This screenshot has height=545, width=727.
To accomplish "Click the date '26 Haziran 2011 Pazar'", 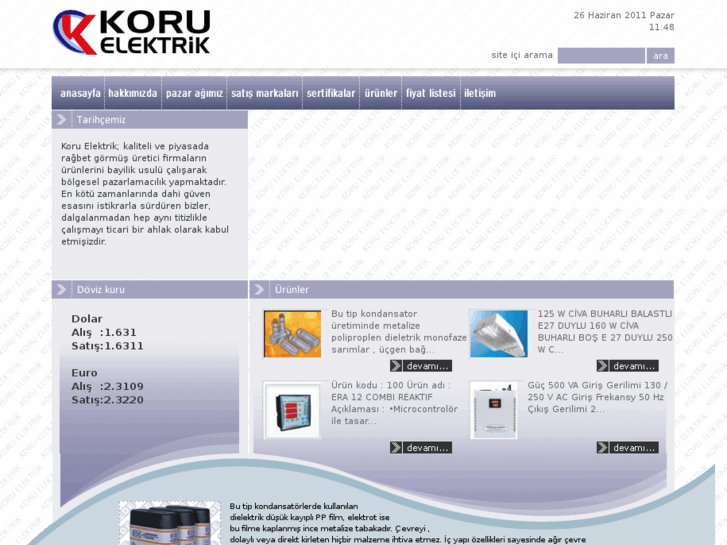I will (624, 15).
